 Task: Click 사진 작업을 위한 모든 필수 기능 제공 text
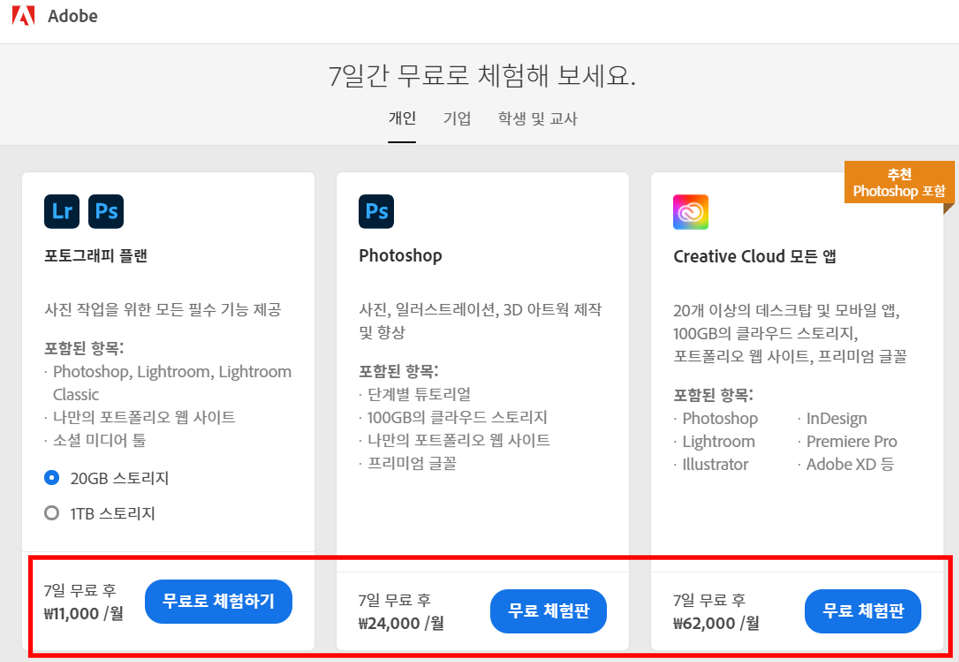163,310
